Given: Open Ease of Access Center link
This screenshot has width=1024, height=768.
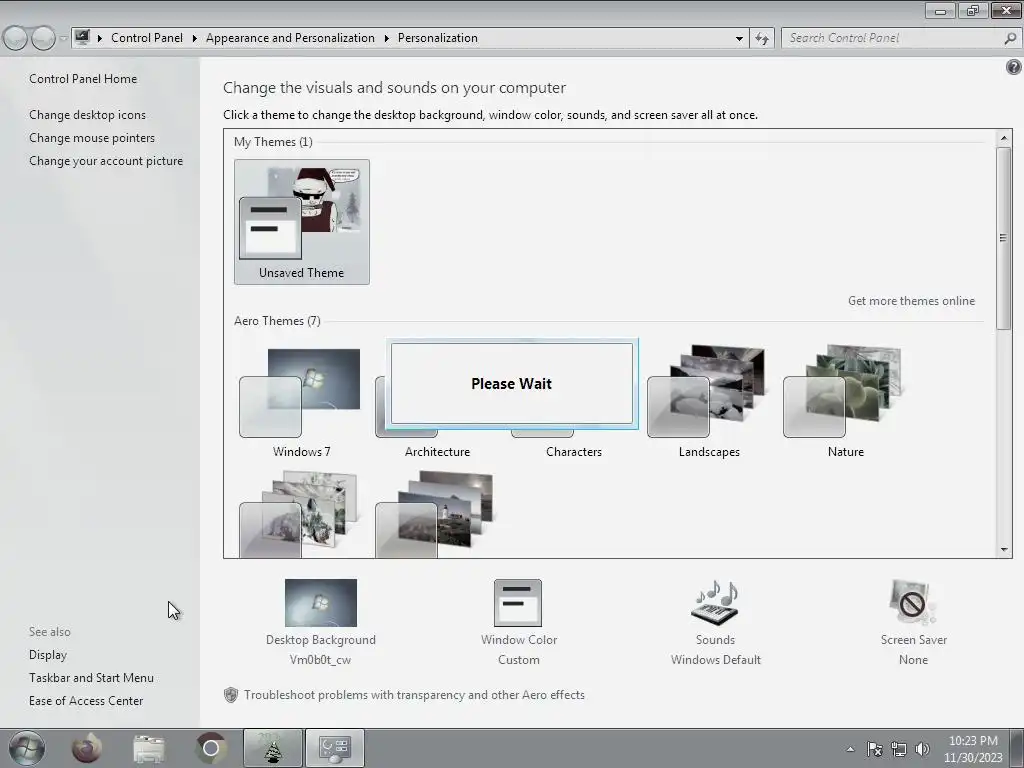Looking at the screenshot, I should 86,701.
